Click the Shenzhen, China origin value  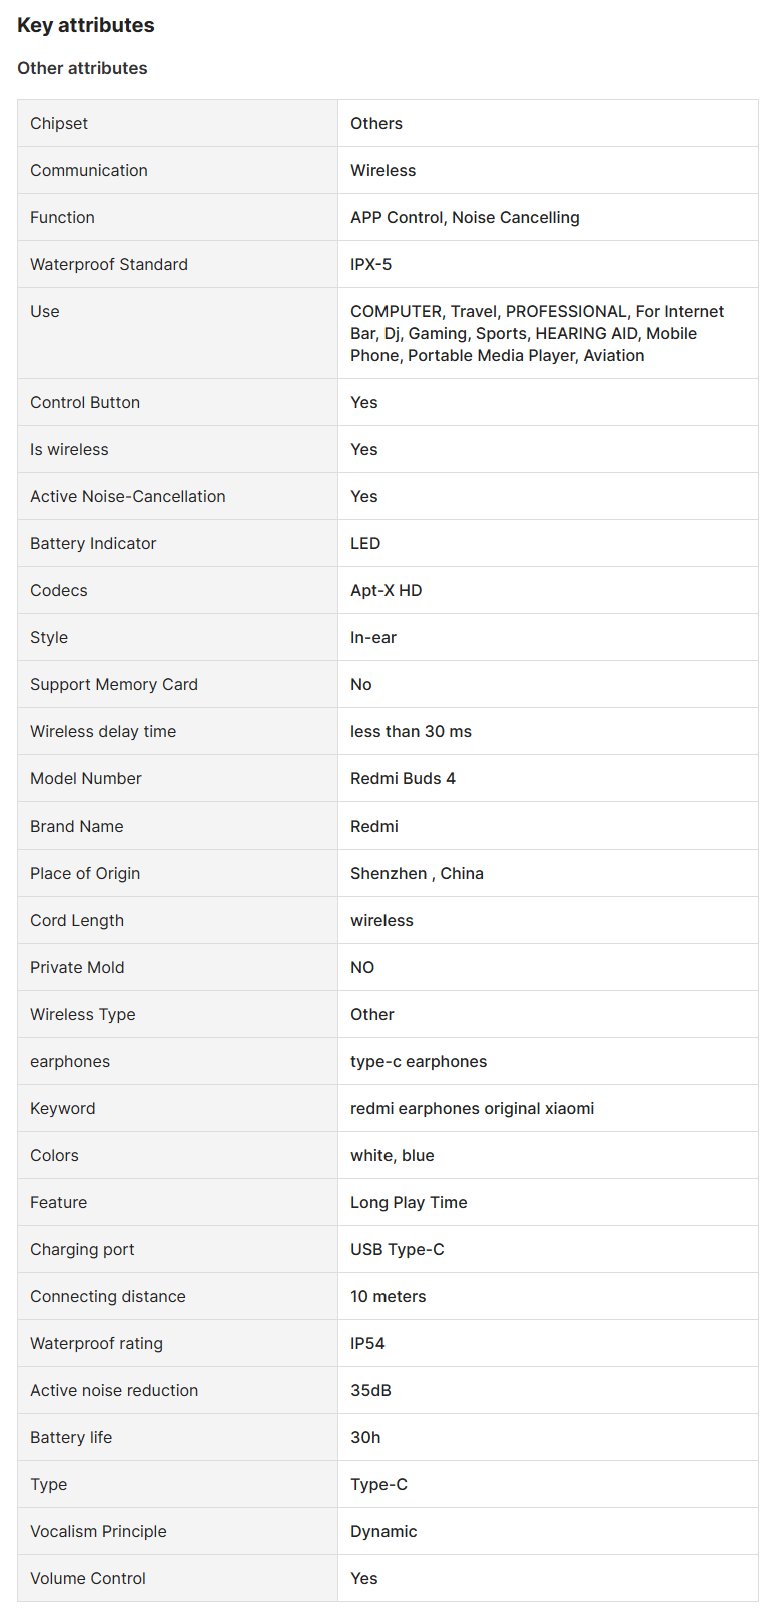(x=417, y=873)
